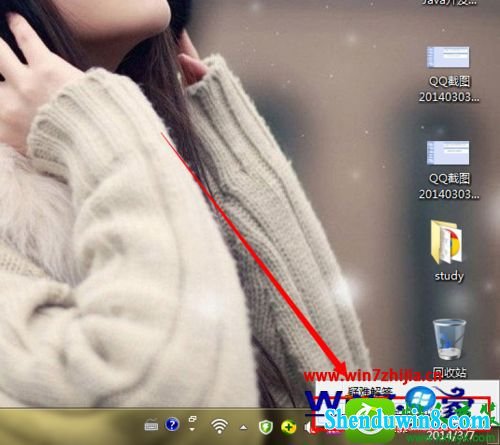Select the study folder label
500x445 pixels.
tap(449, 276)
